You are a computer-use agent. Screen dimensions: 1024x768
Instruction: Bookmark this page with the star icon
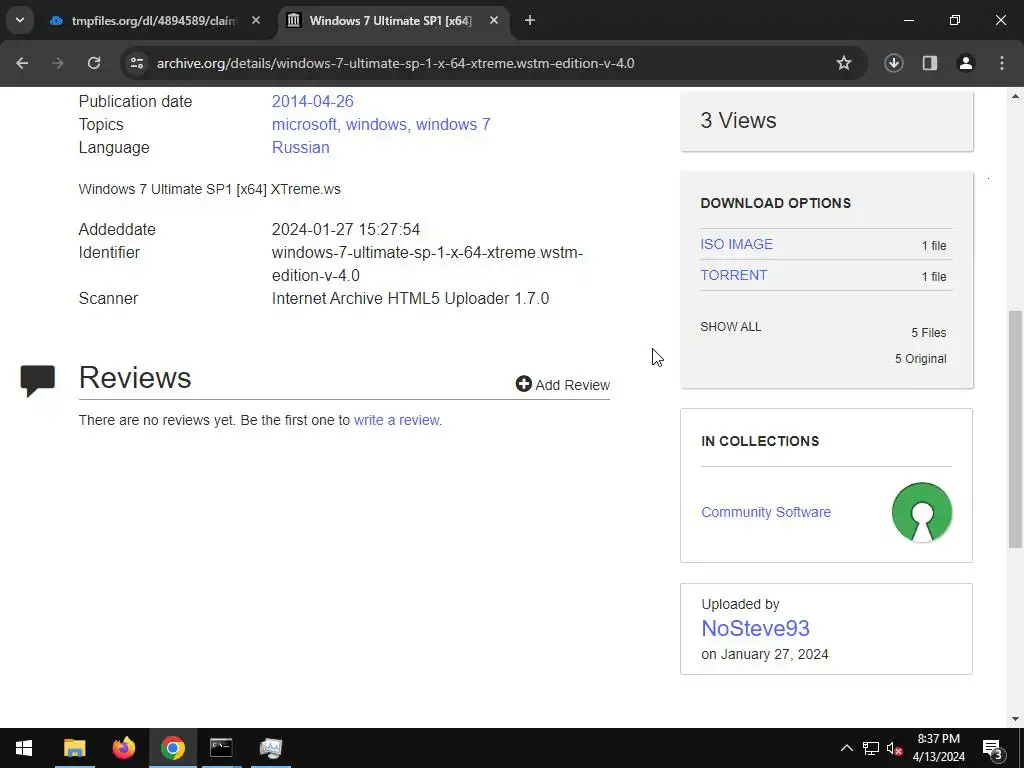pos(844,63)
